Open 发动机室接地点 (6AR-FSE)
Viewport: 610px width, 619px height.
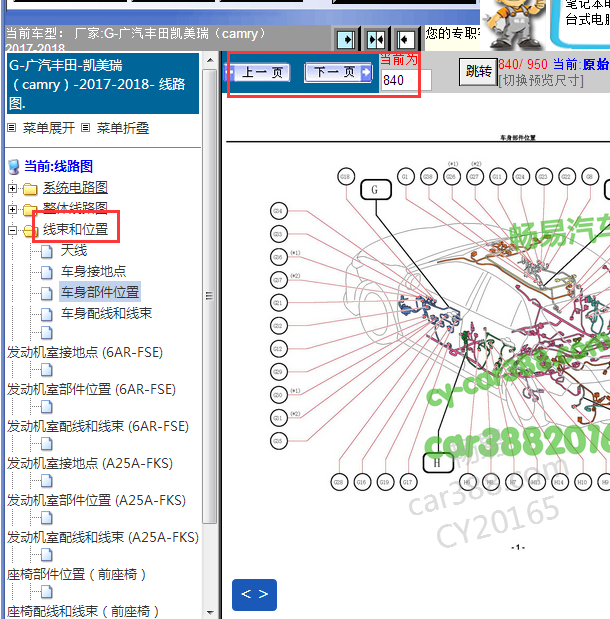[85, 352]
